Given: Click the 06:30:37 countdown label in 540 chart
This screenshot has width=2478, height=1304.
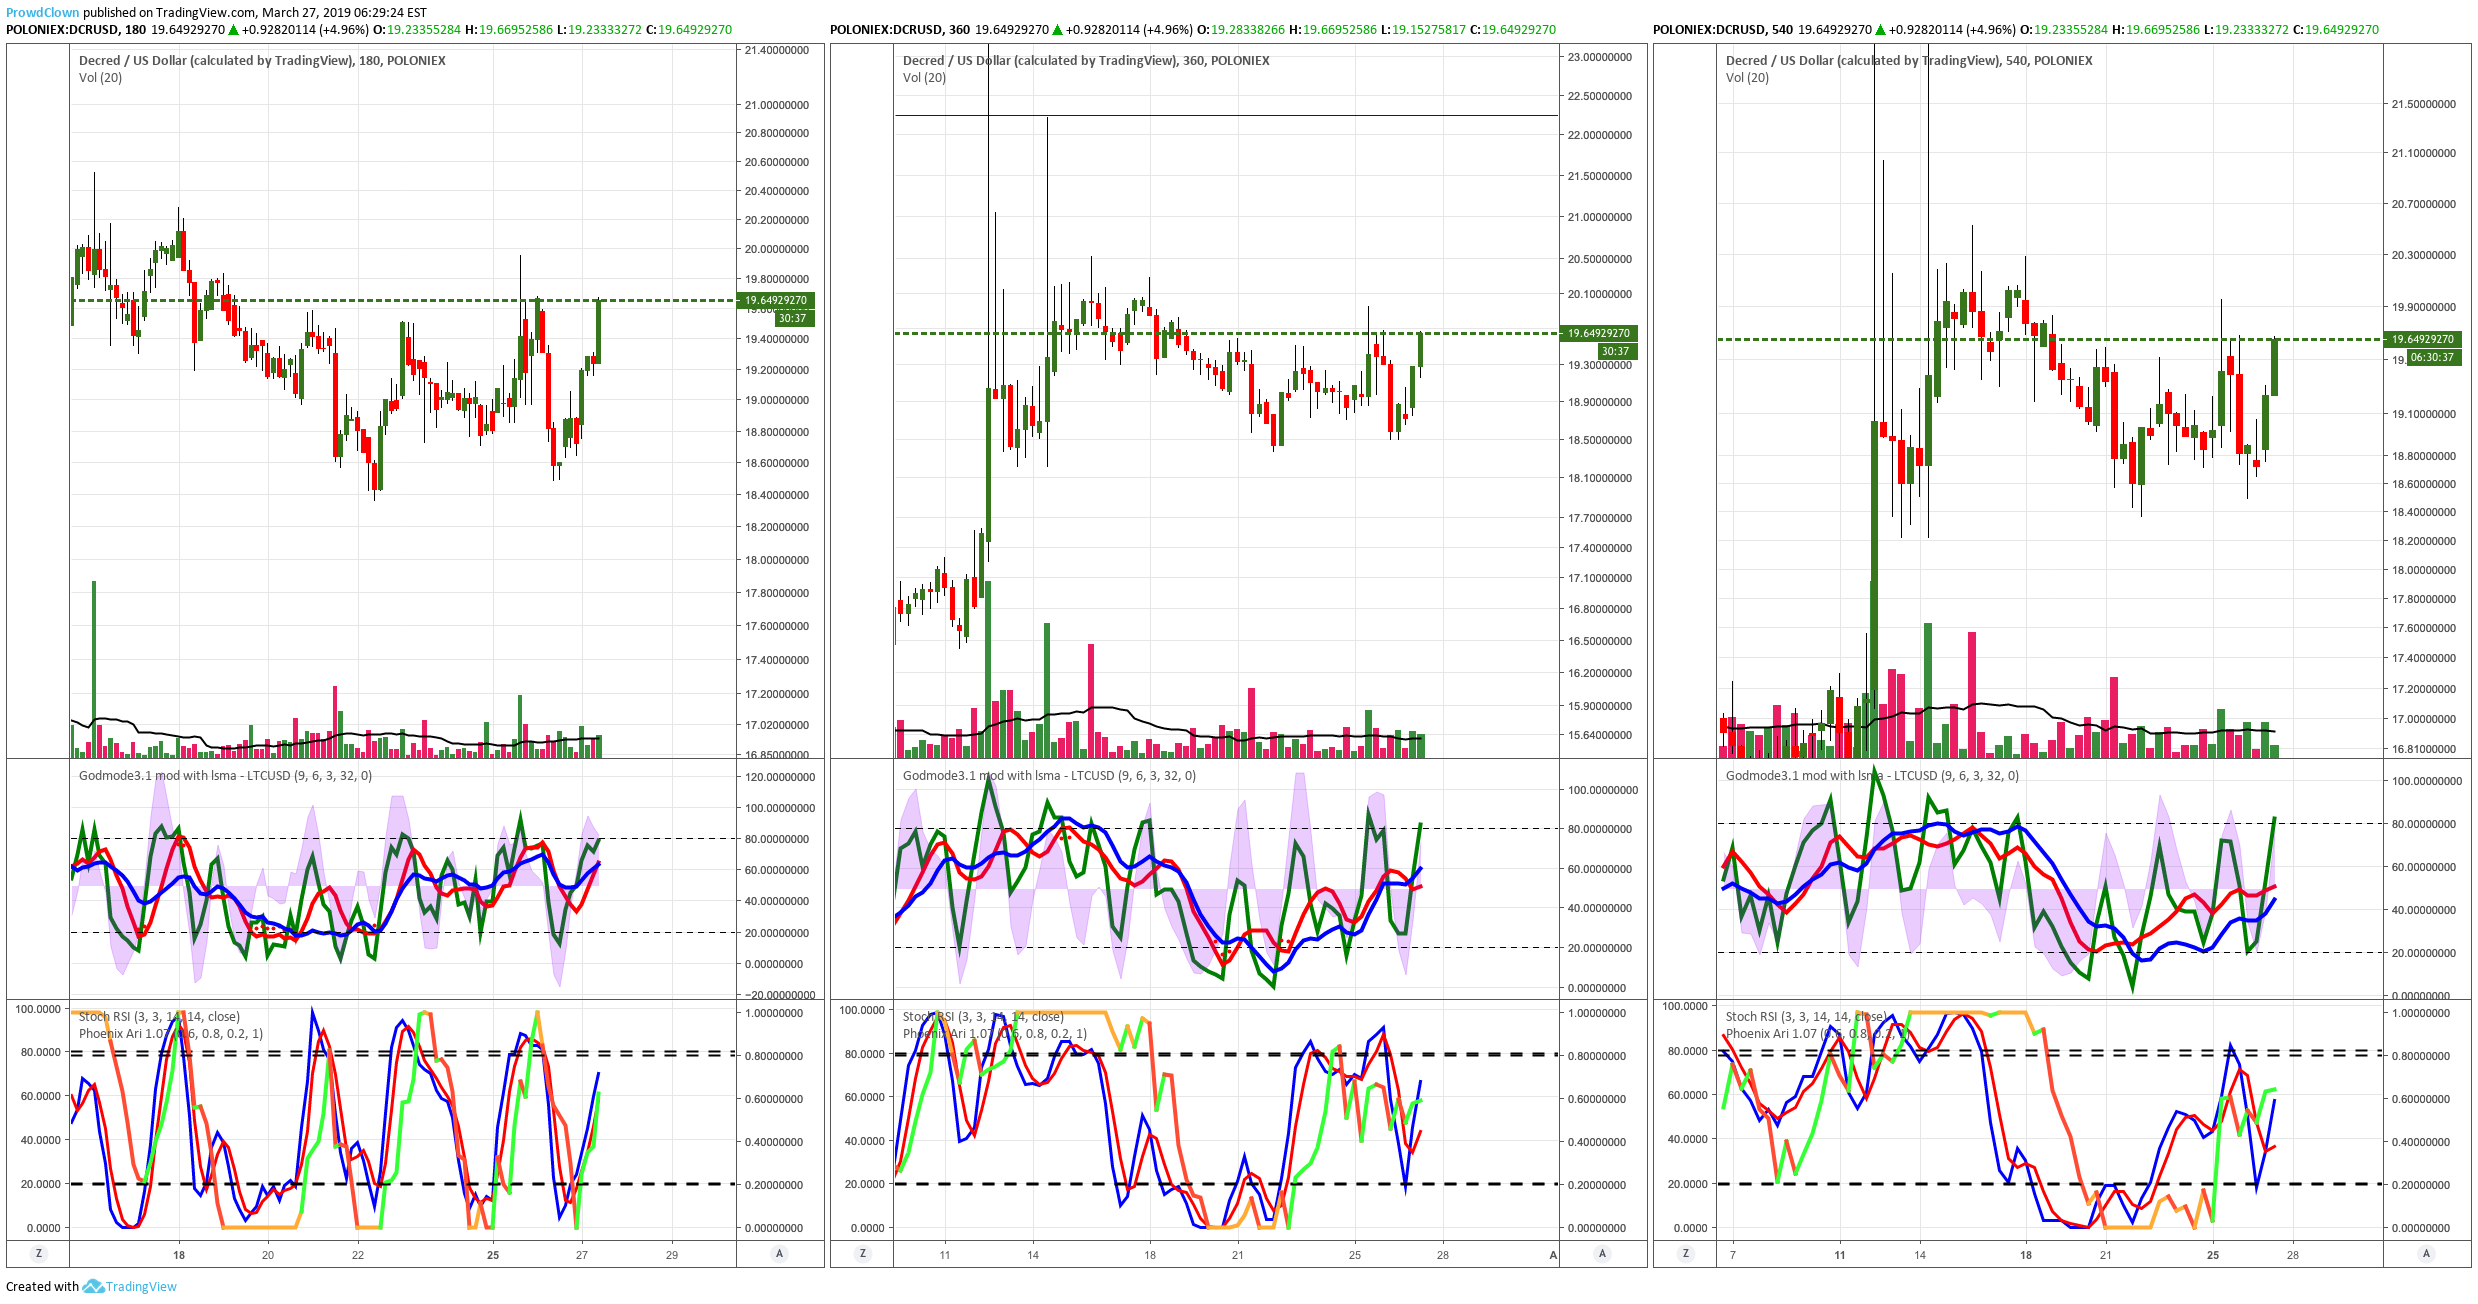Looking at the screenshot, I should pyautogui.click(x=2433, y=357).
